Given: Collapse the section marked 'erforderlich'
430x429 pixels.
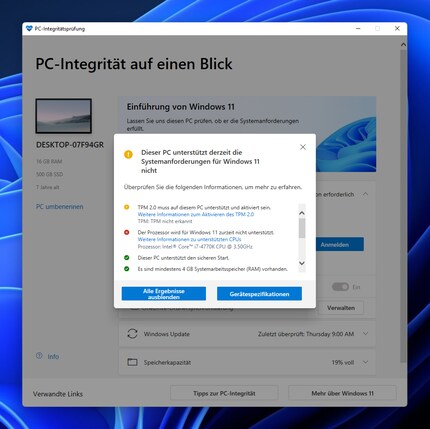Looking at the screenshot, I should click(366, 194).
